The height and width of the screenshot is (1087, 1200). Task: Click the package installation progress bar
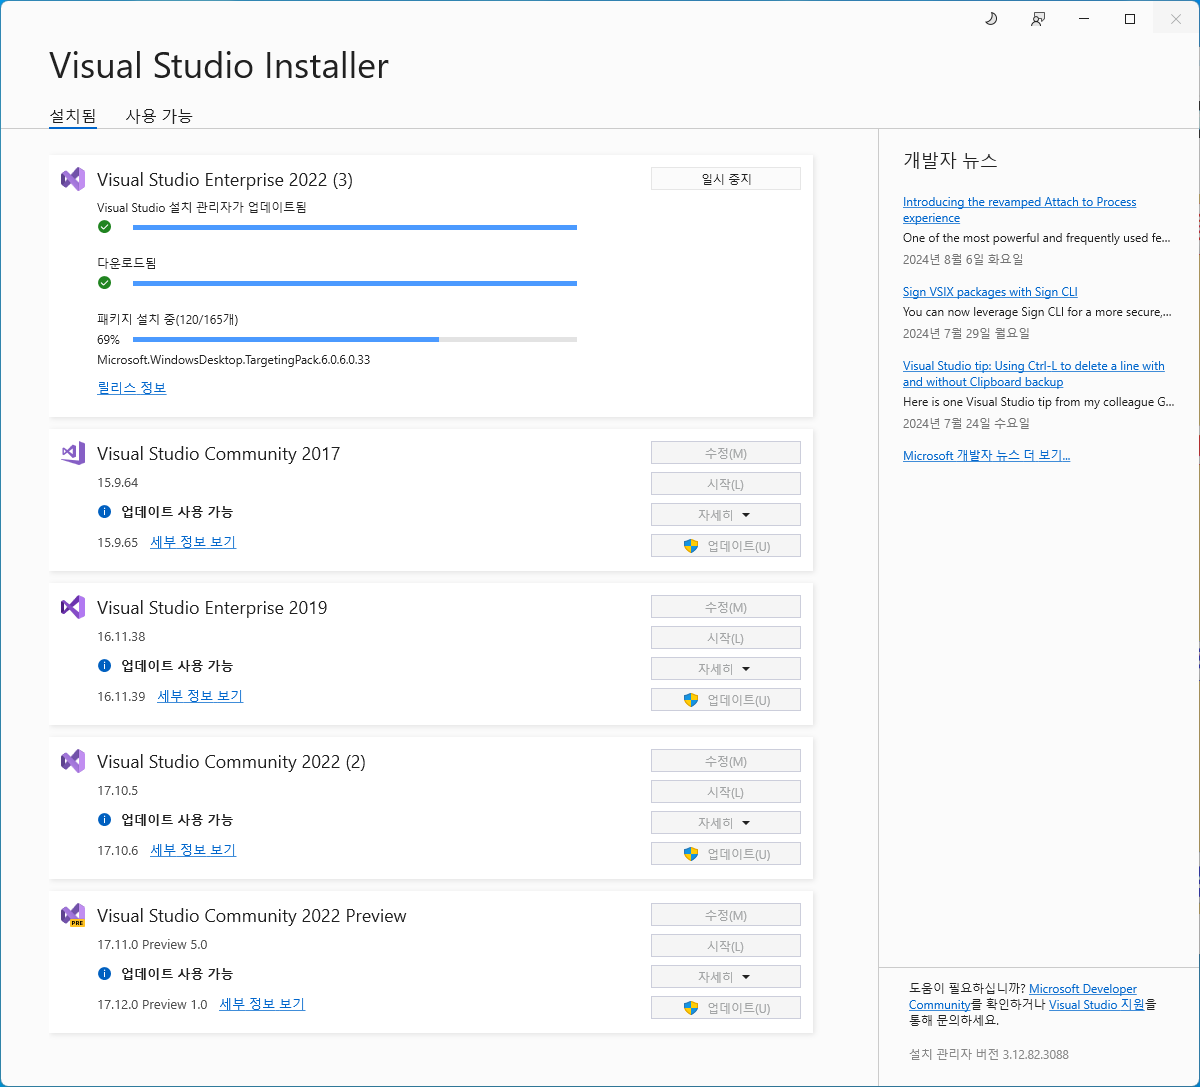pos(354,340)
